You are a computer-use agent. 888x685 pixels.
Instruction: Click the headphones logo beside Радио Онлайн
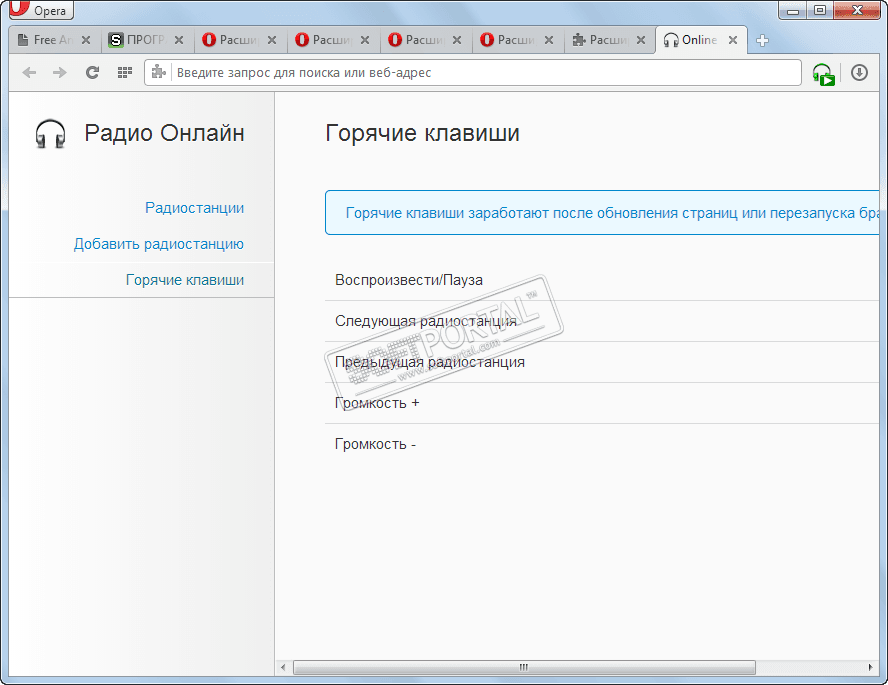(50, 134)
